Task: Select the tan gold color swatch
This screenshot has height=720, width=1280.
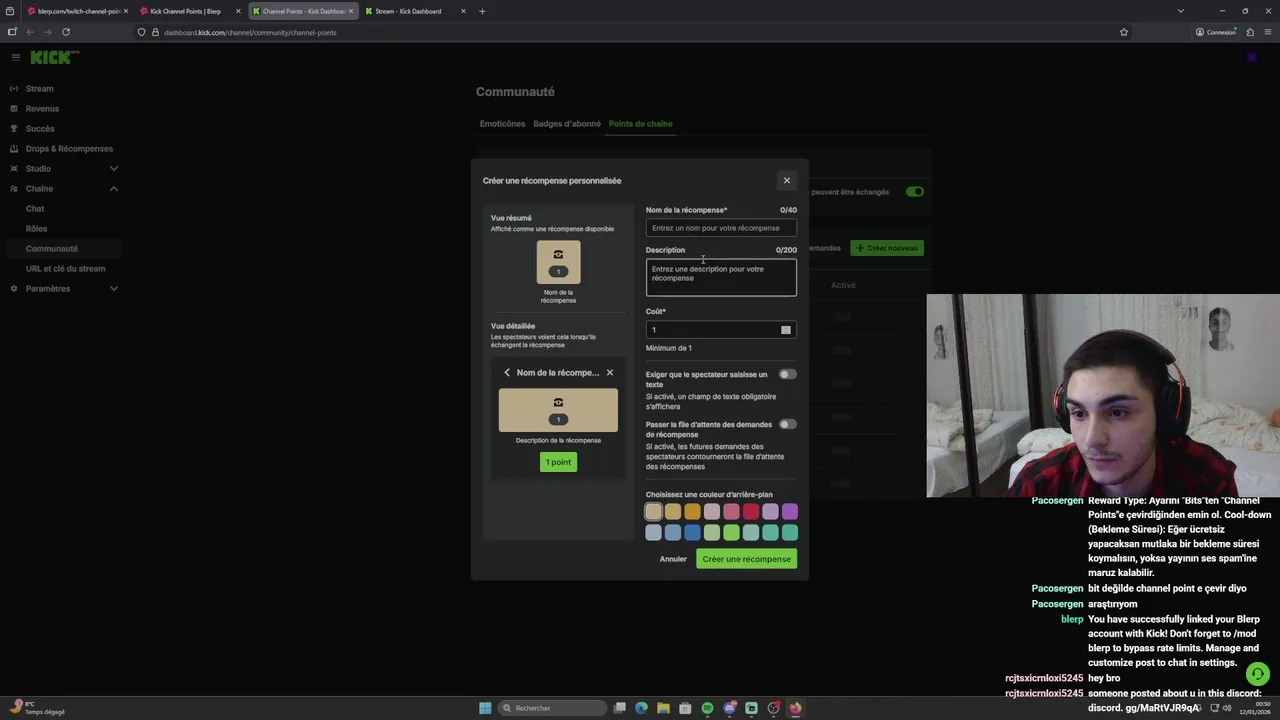Action: 673,512
